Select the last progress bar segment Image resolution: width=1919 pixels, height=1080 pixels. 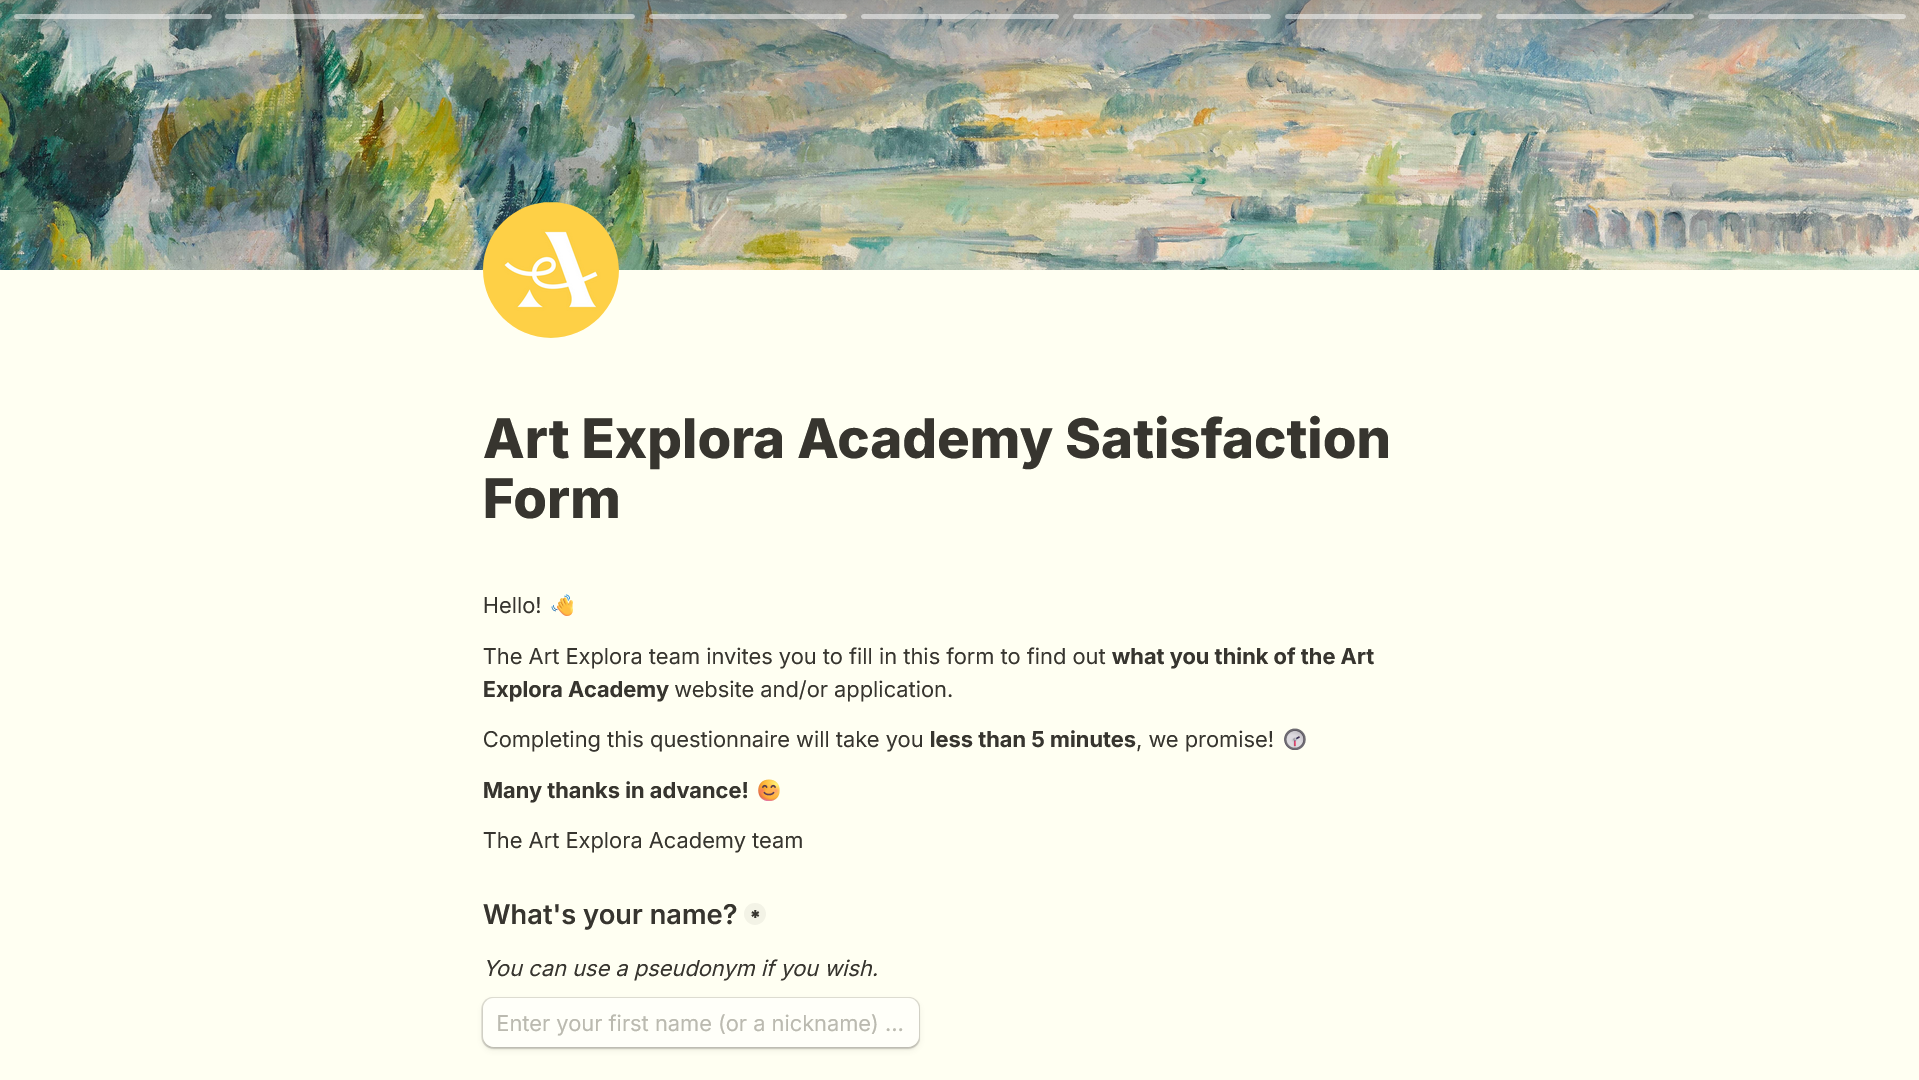[x=1807, y=16]
